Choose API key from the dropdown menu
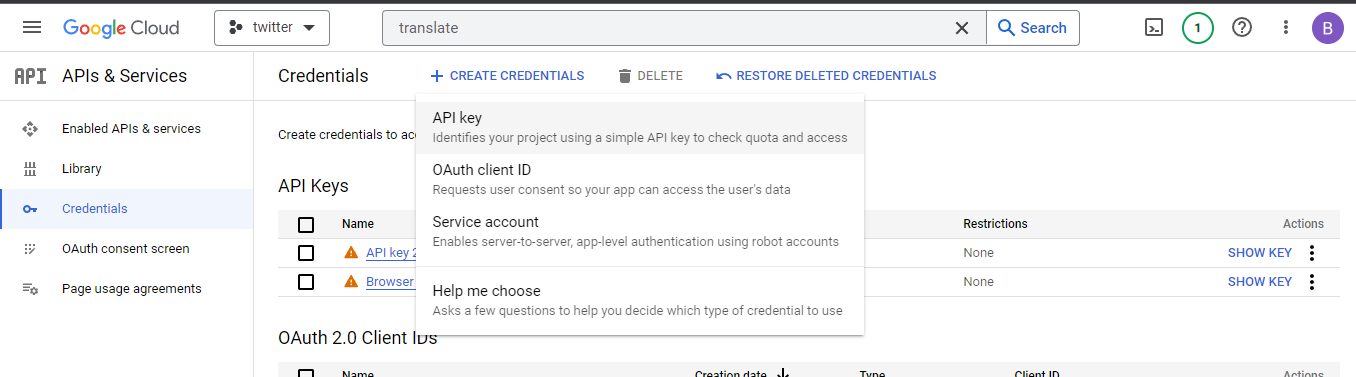This screenshot has height=377, width=1356. (640, 127)
